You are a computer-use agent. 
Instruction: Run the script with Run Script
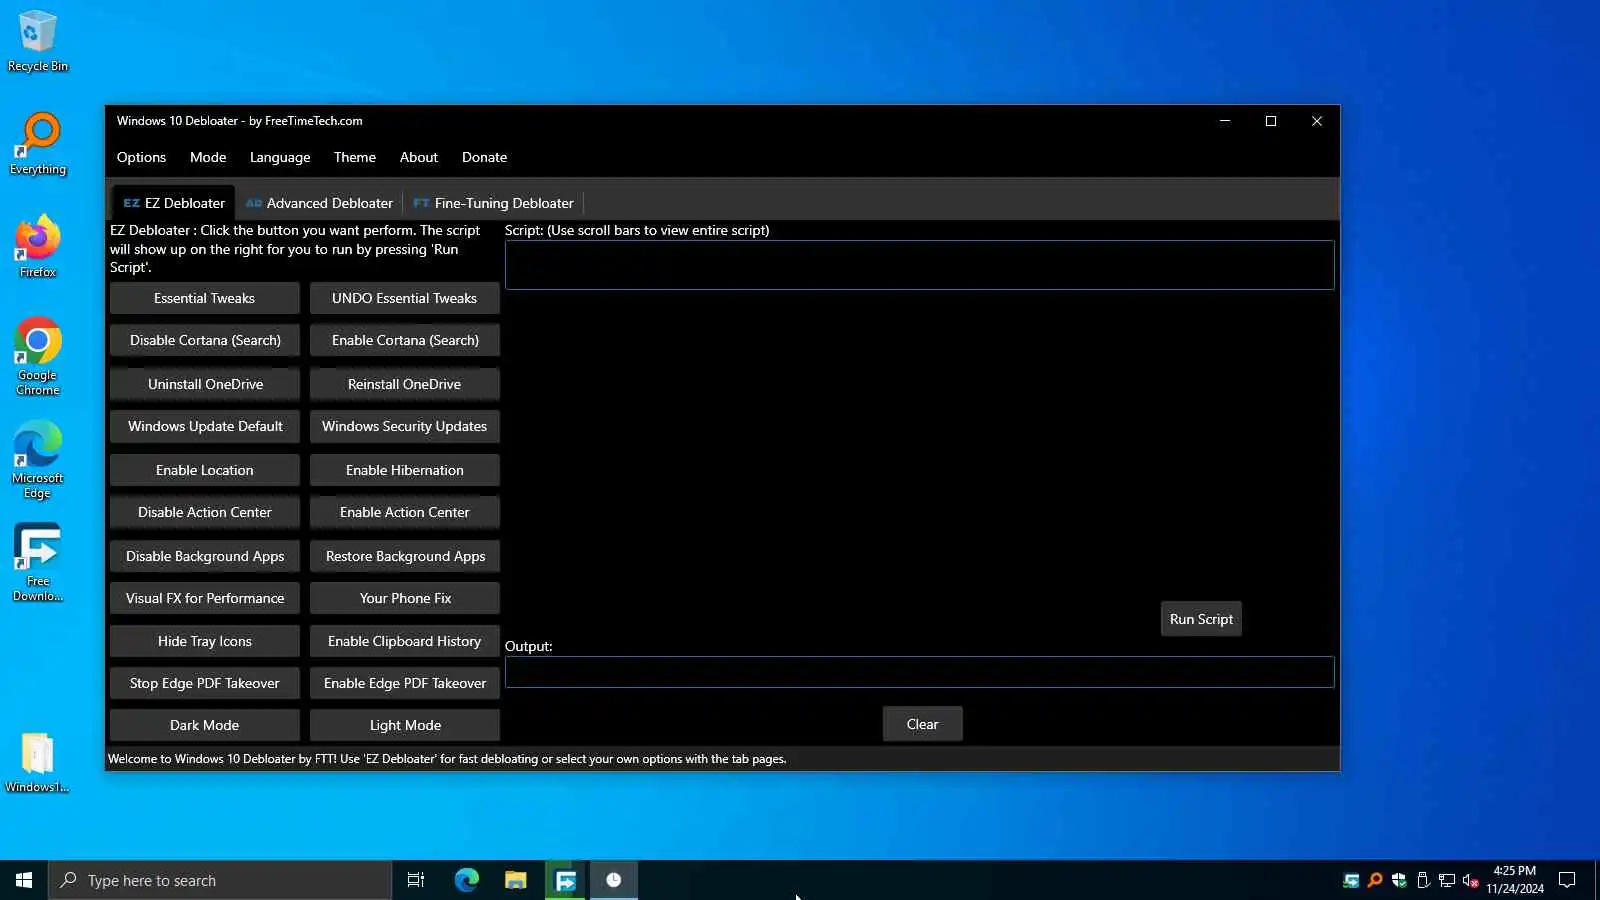coord(1201,619)
